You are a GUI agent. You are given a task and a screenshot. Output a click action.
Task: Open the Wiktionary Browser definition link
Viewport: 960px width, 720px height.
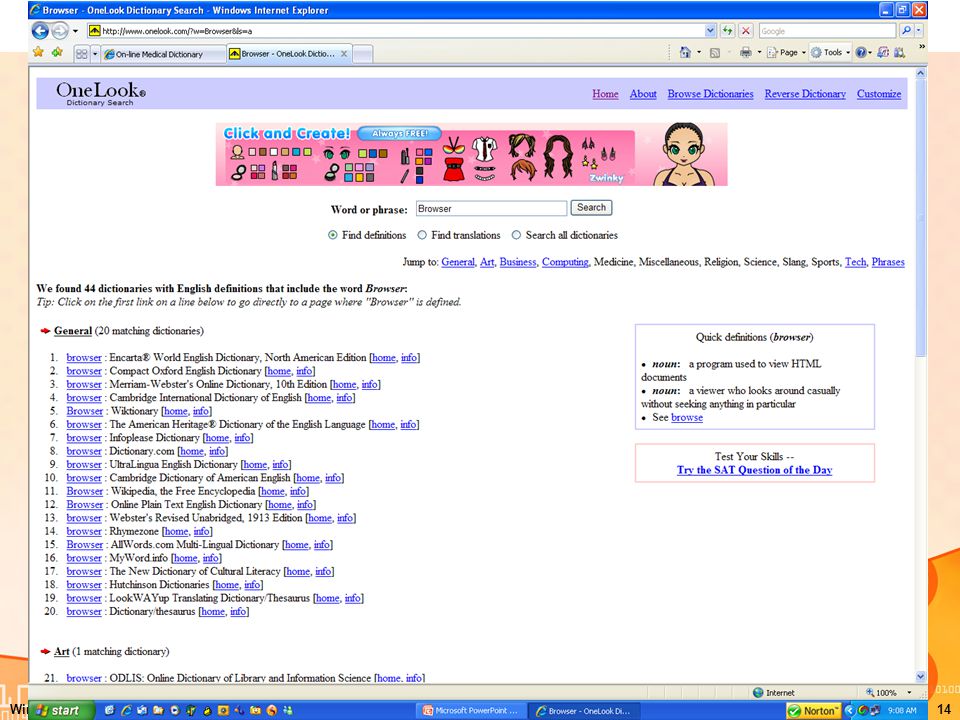point(84,411)
